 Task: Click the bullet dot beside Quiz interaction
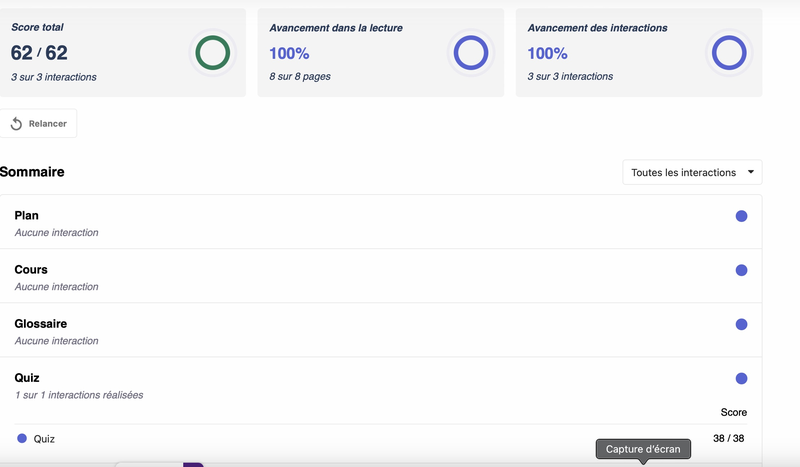pos(22,438)
